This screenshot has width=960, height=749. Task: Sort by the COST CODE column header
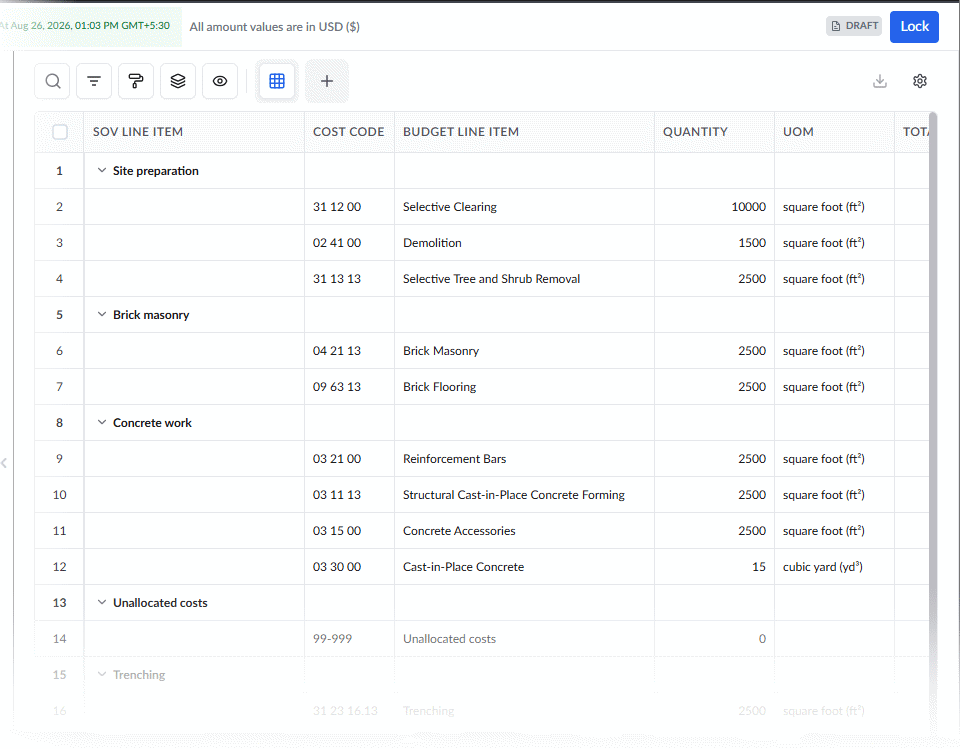(348, 132)
